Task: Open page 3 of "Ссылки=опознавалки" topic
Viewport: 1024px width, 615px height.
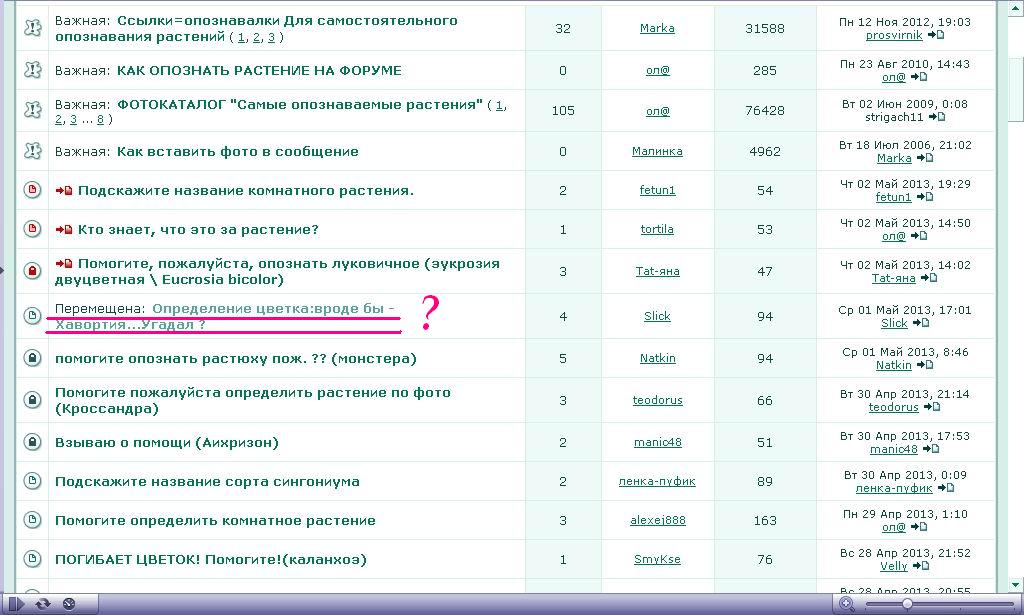Action: click(271, 37)
